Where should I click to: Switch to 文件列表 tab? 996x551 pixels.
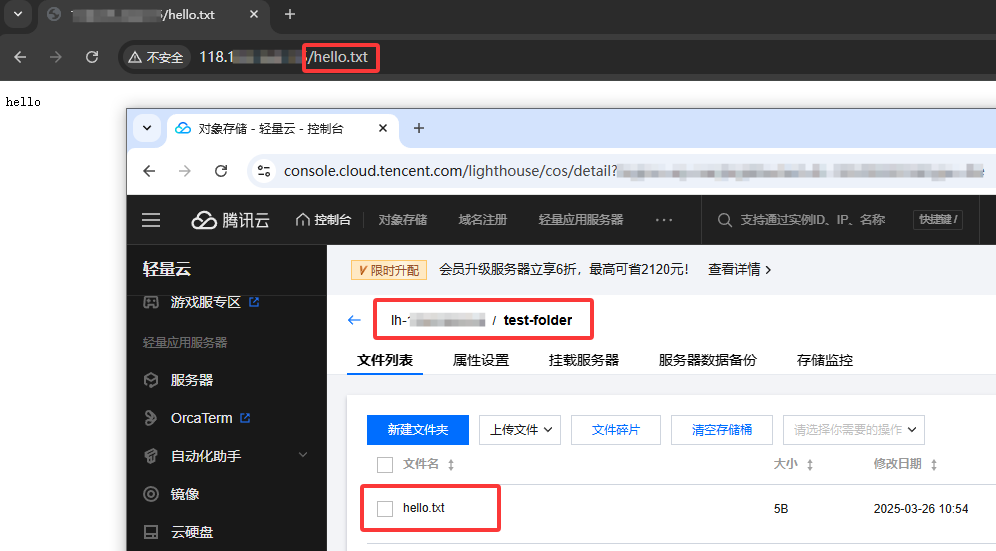pos(385,360)
